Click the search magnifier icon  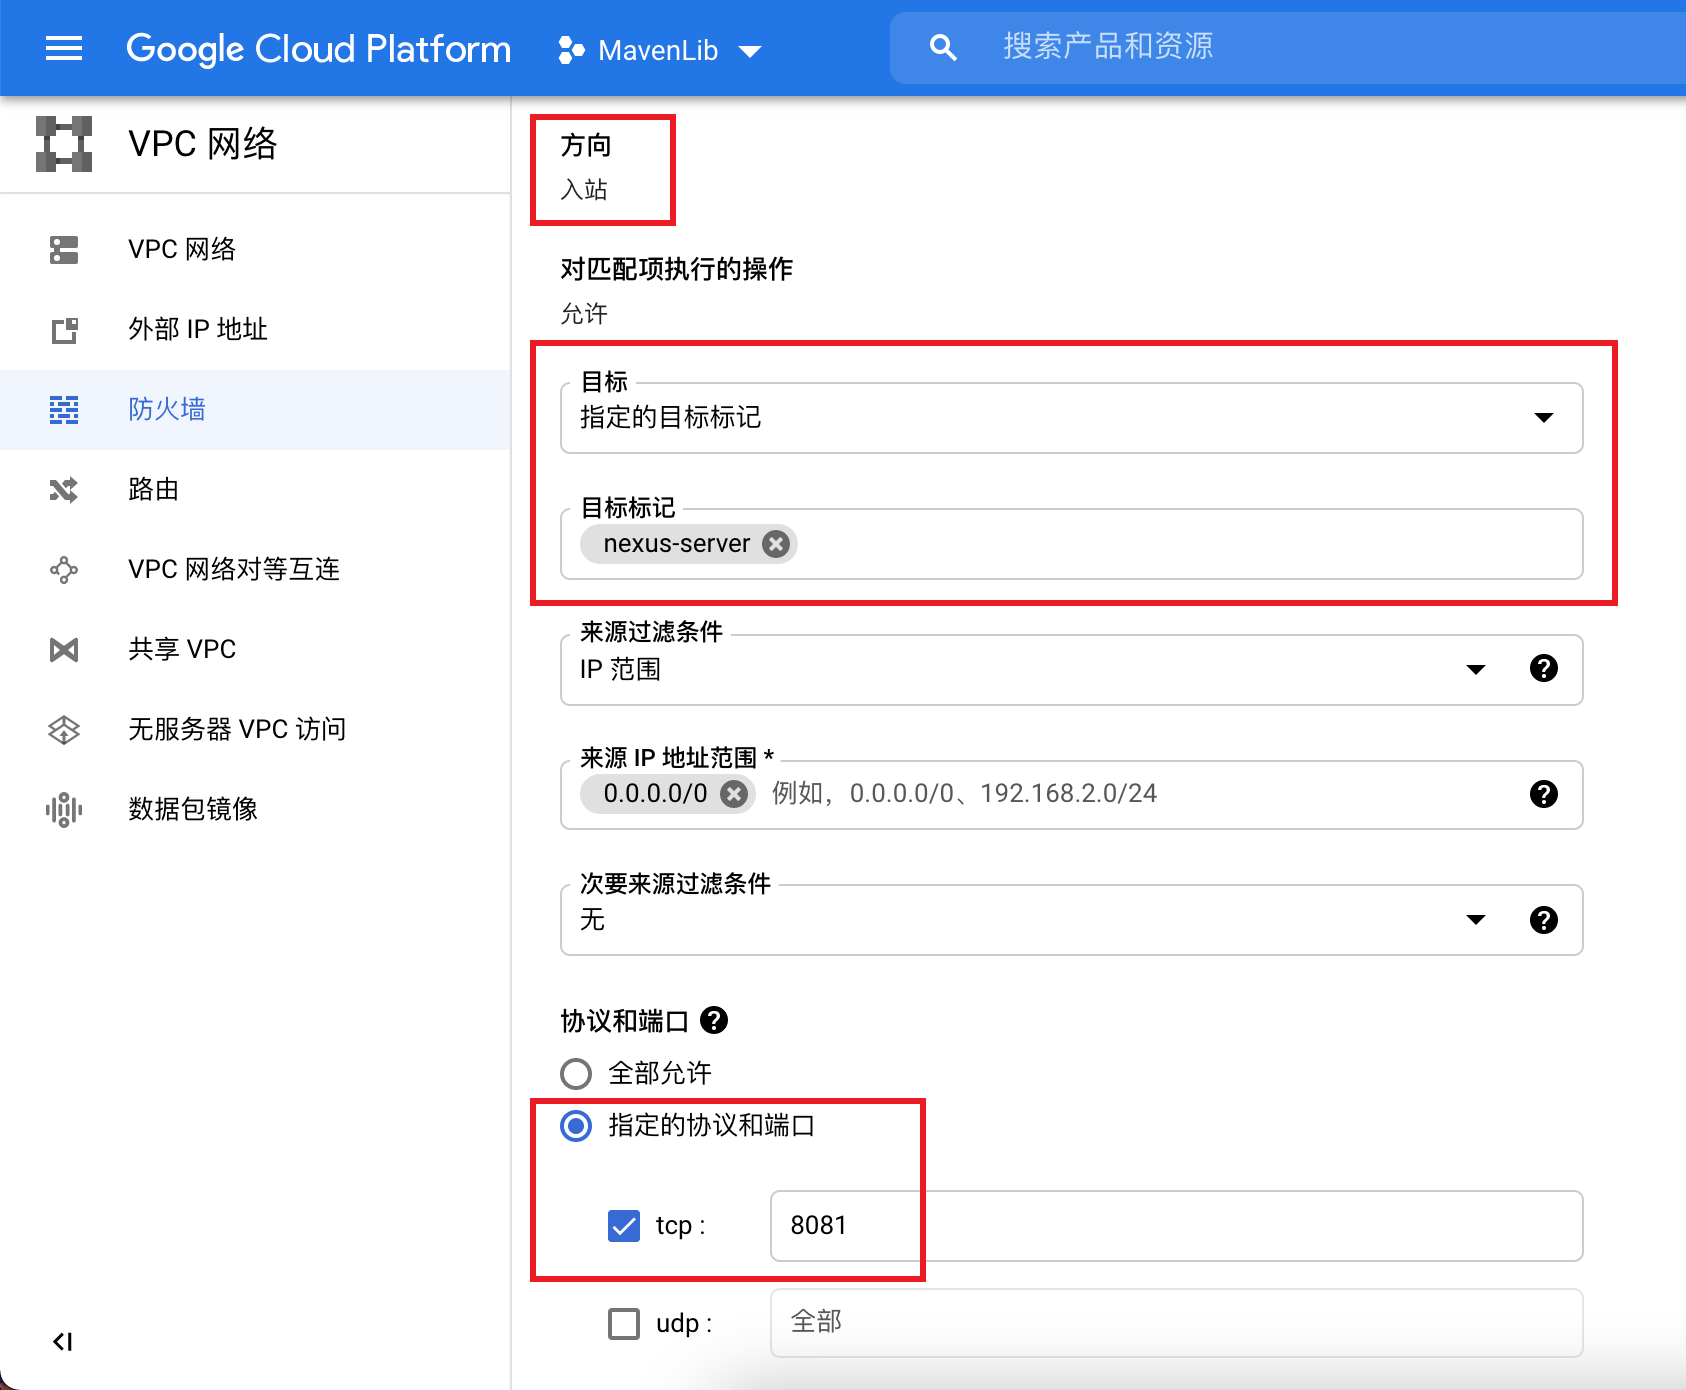(x=943, y=47)
